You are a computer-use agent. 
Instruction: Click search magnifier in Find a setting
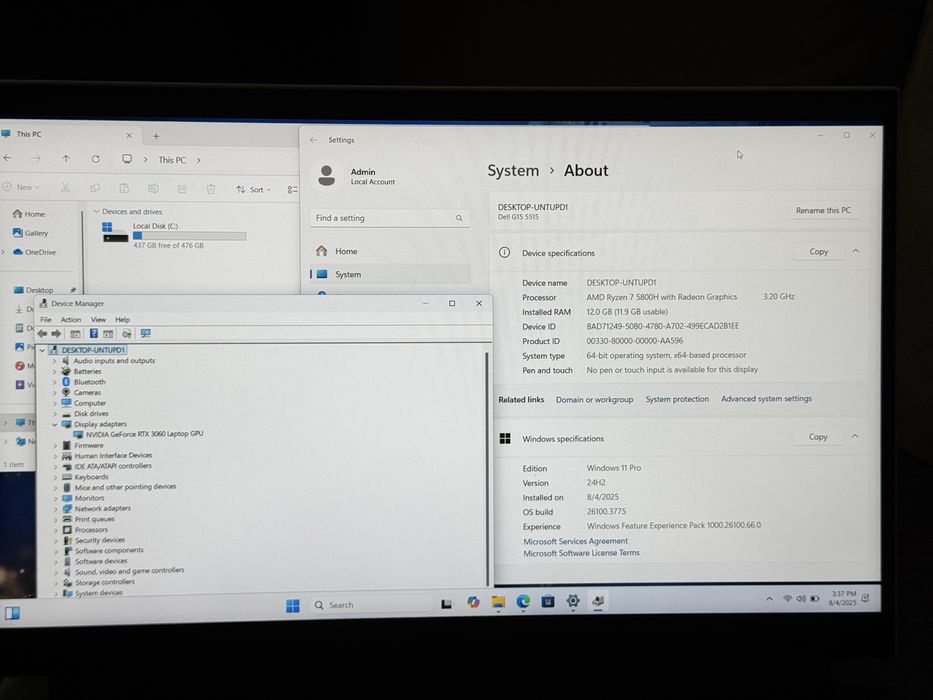[x=459, y=218]
